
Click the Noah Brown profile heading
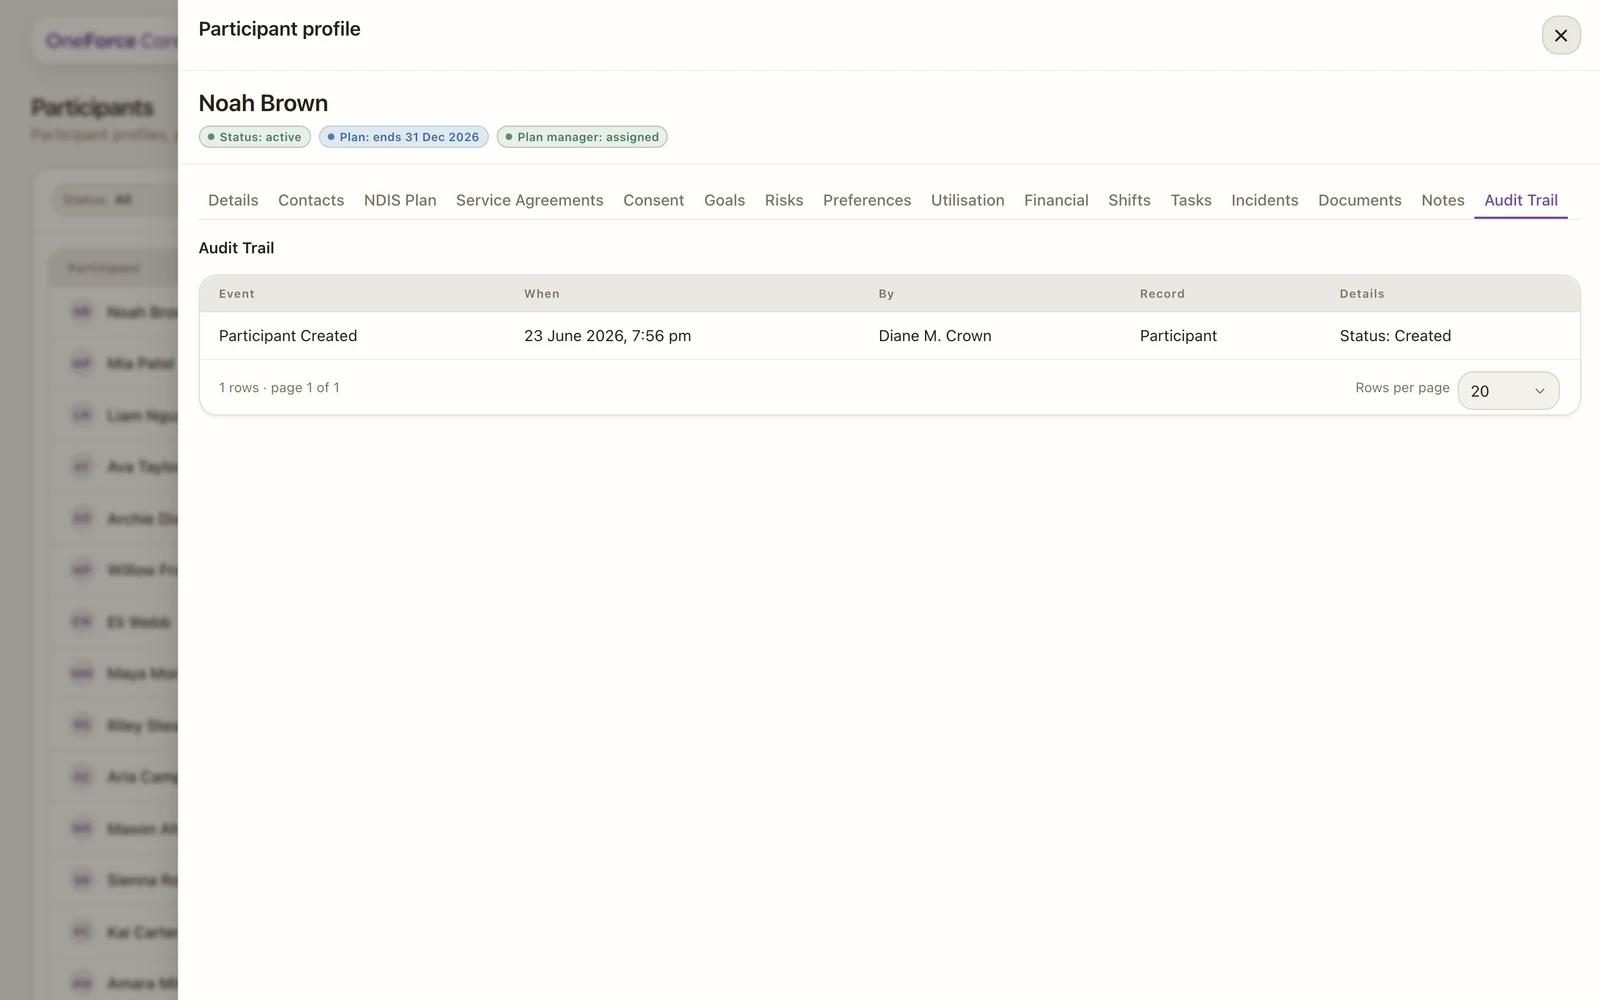pyautogui.click(x=263, y=103)
